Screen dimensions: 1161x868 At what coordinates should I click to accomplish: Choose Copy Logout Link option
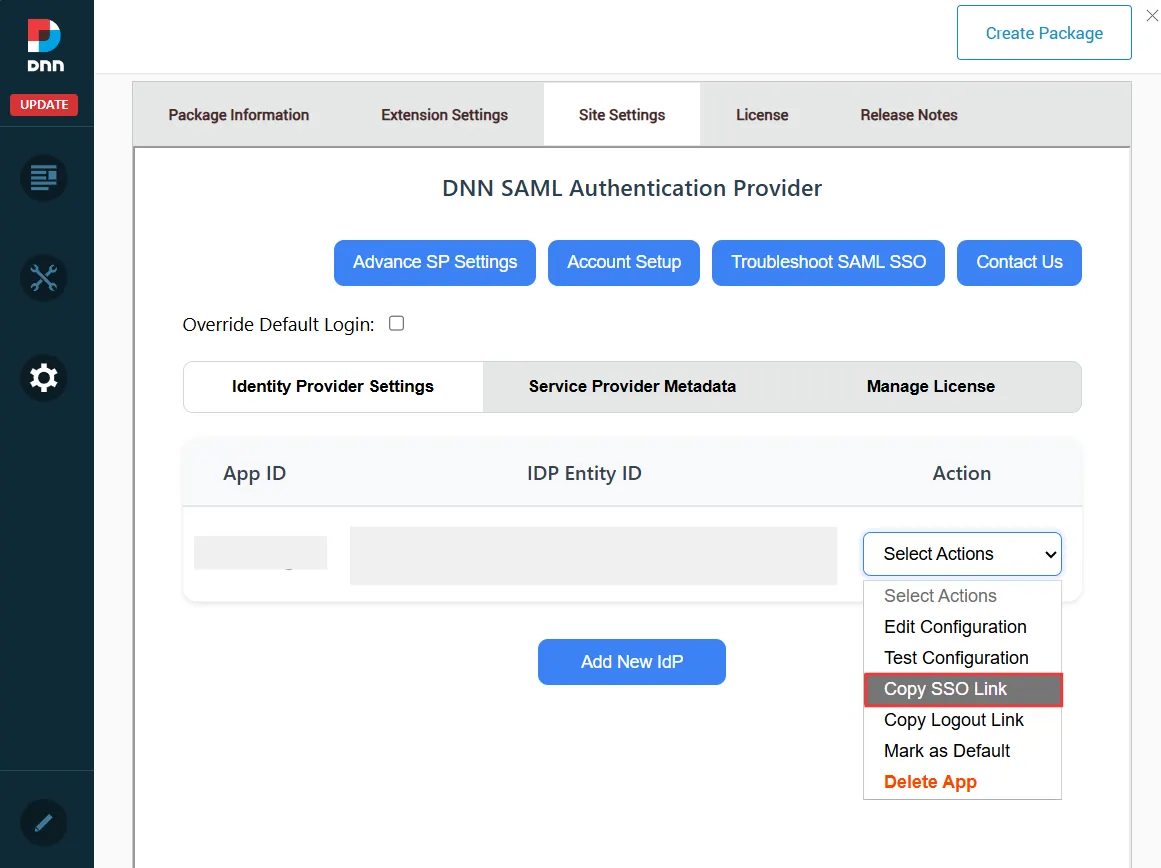962,720
